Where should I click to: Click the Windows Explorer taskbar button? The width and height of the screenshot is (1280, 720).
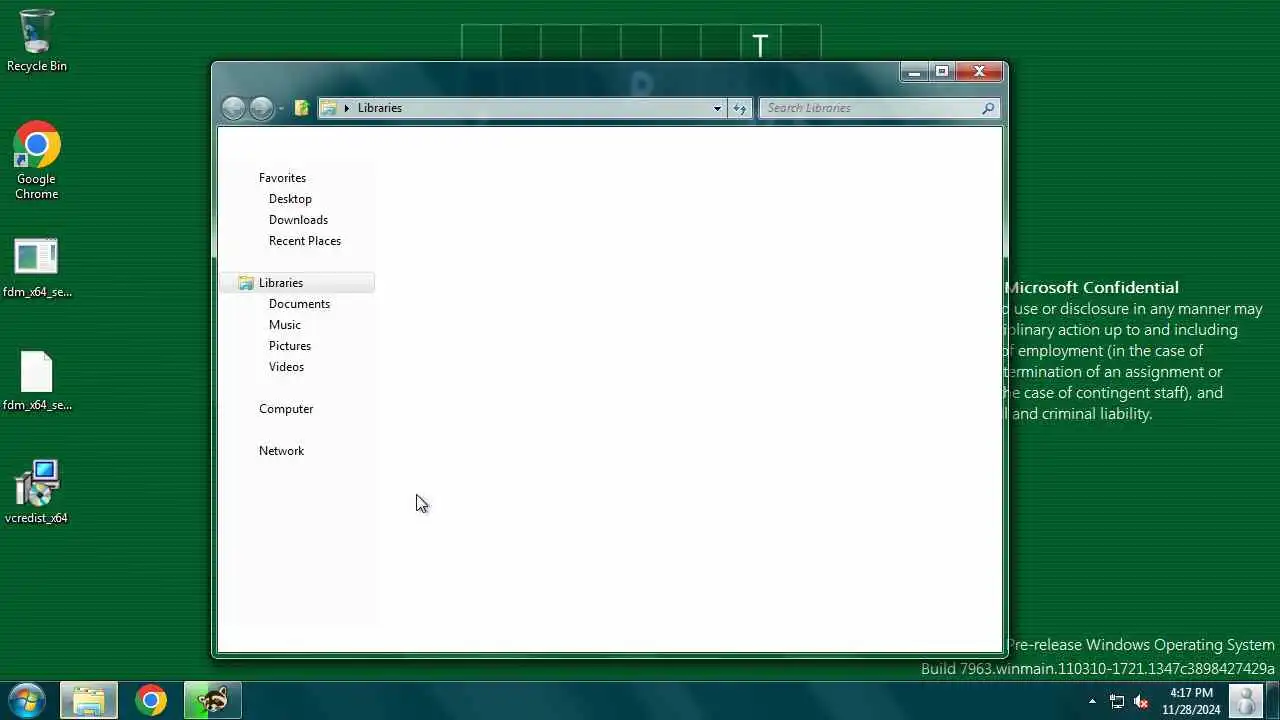(x=89, y=700)
